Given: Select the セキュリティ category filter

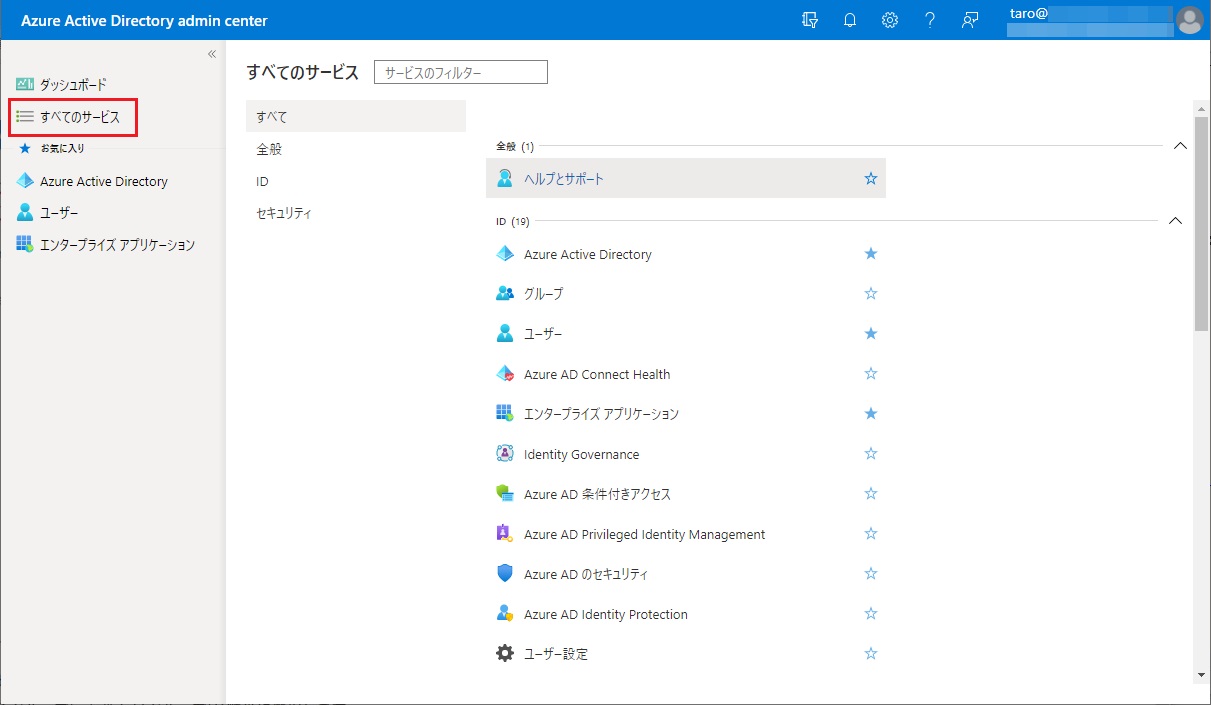Looking at the screenshot, I should pyautogui.click(x=284, y=213).
